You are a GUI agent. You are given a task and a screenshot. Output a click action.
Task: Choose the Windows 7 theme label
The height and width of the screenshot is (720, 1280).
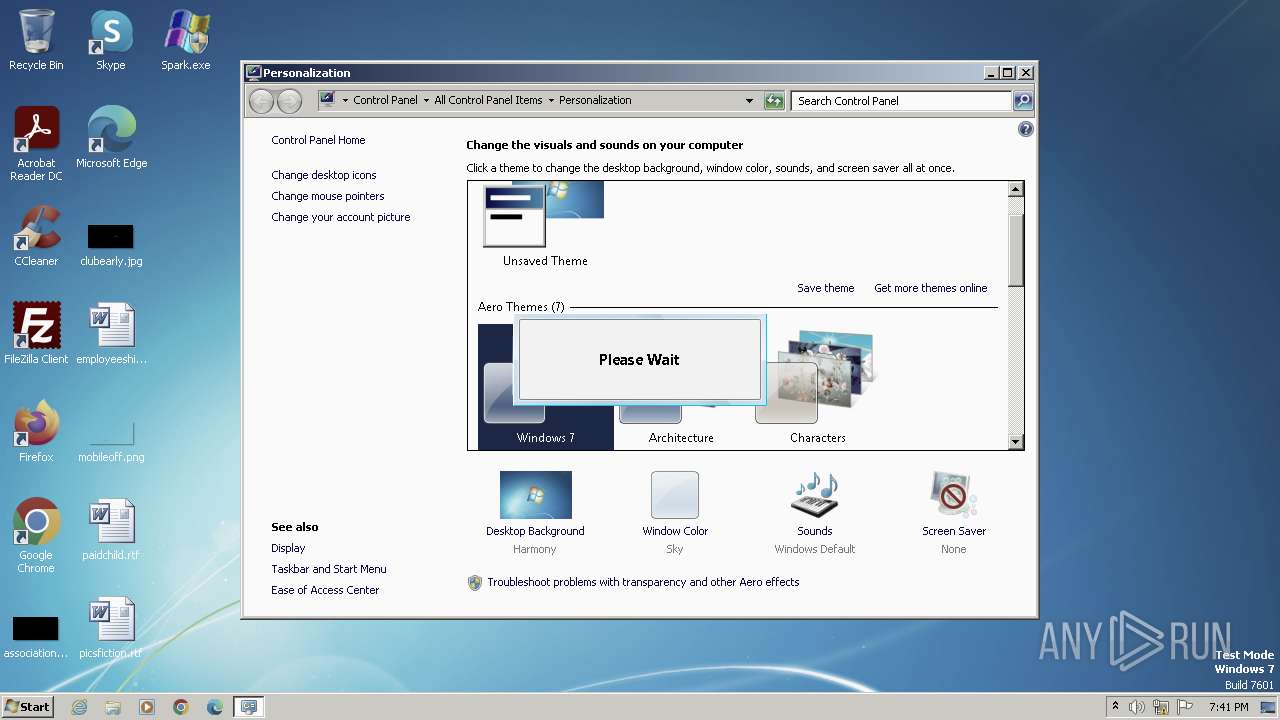545,438
